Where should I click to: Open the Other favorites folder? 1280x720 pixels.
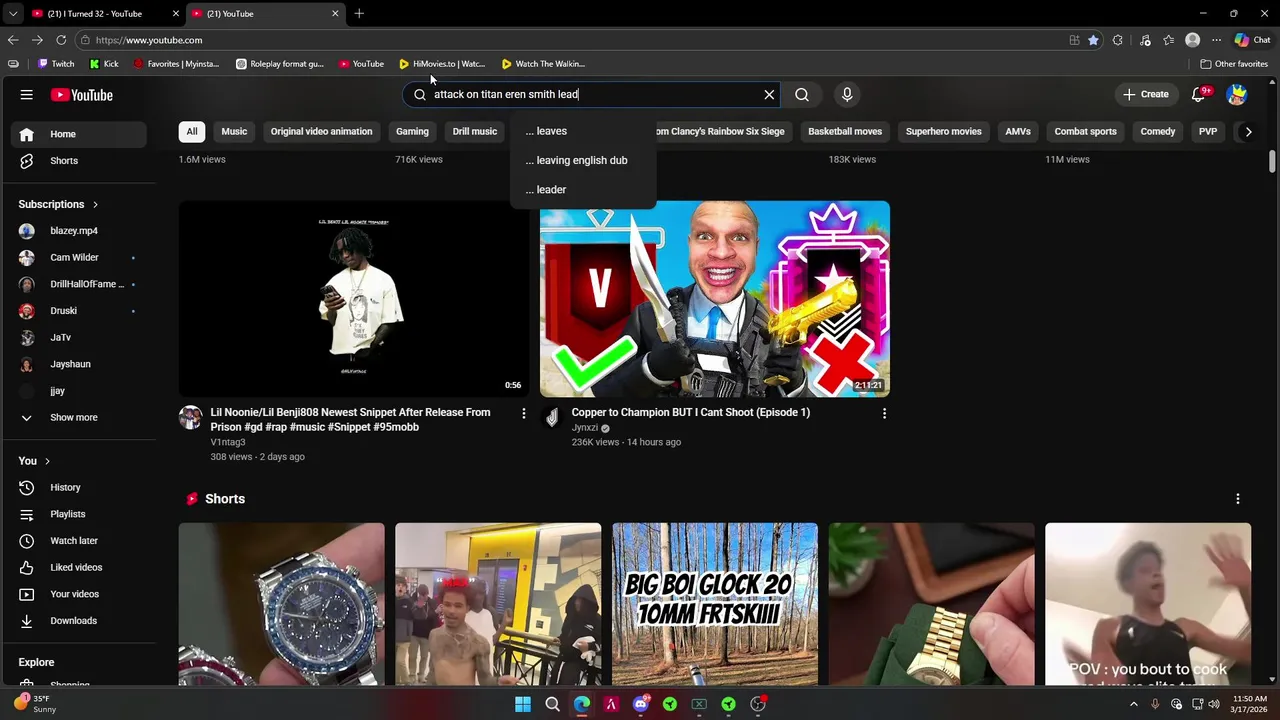click(1234, 64)
